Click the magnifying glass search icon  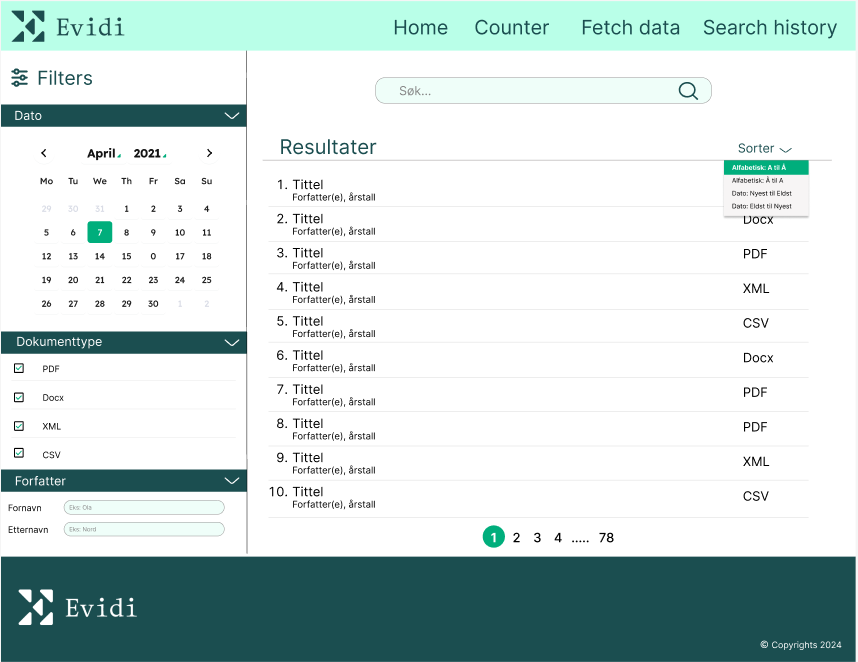pos(688,90)
